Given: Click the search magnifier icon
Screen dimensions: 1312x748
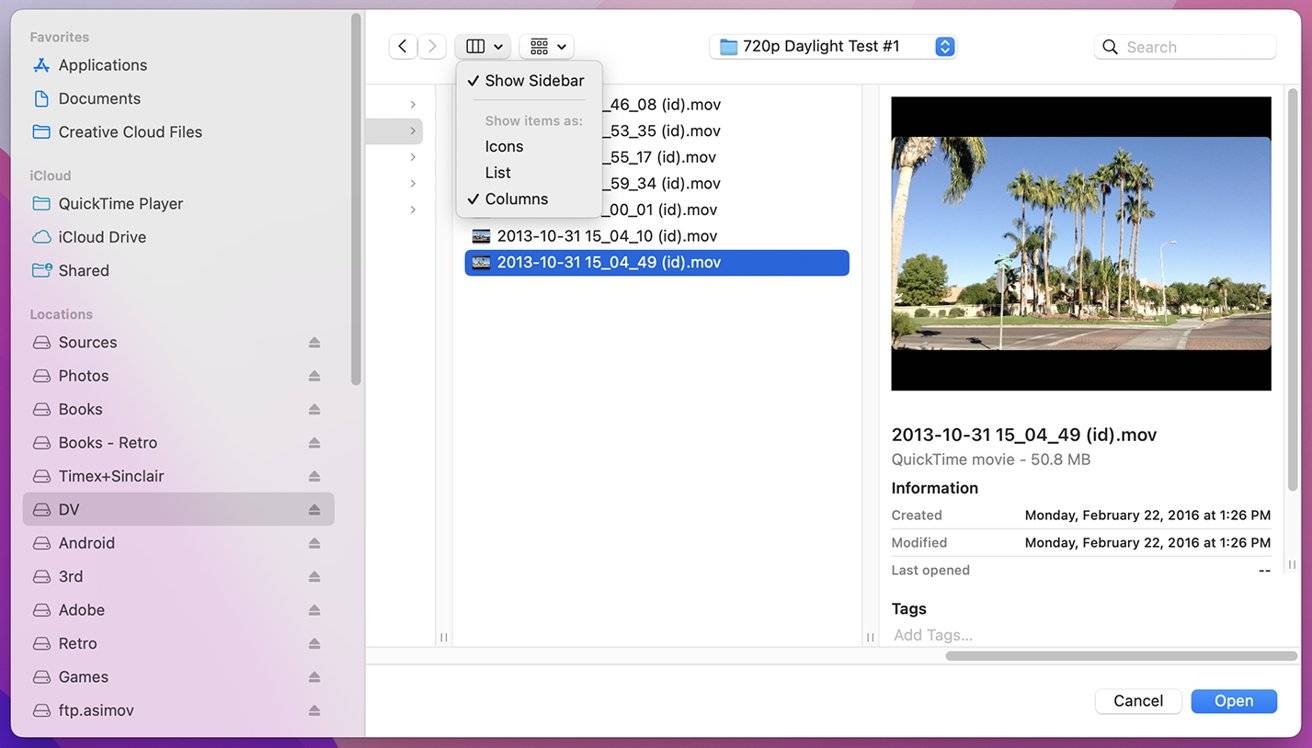Looking at the screenshot, I should click(1109, 47).
